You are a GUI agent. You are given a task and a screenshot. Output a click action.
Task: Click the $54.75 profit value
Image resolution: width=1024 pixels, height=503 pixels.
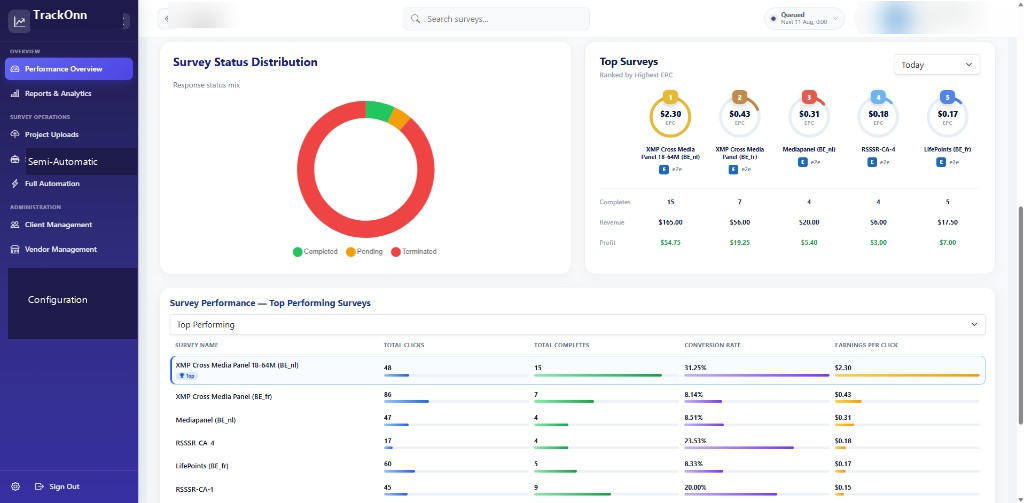(670, 243)
